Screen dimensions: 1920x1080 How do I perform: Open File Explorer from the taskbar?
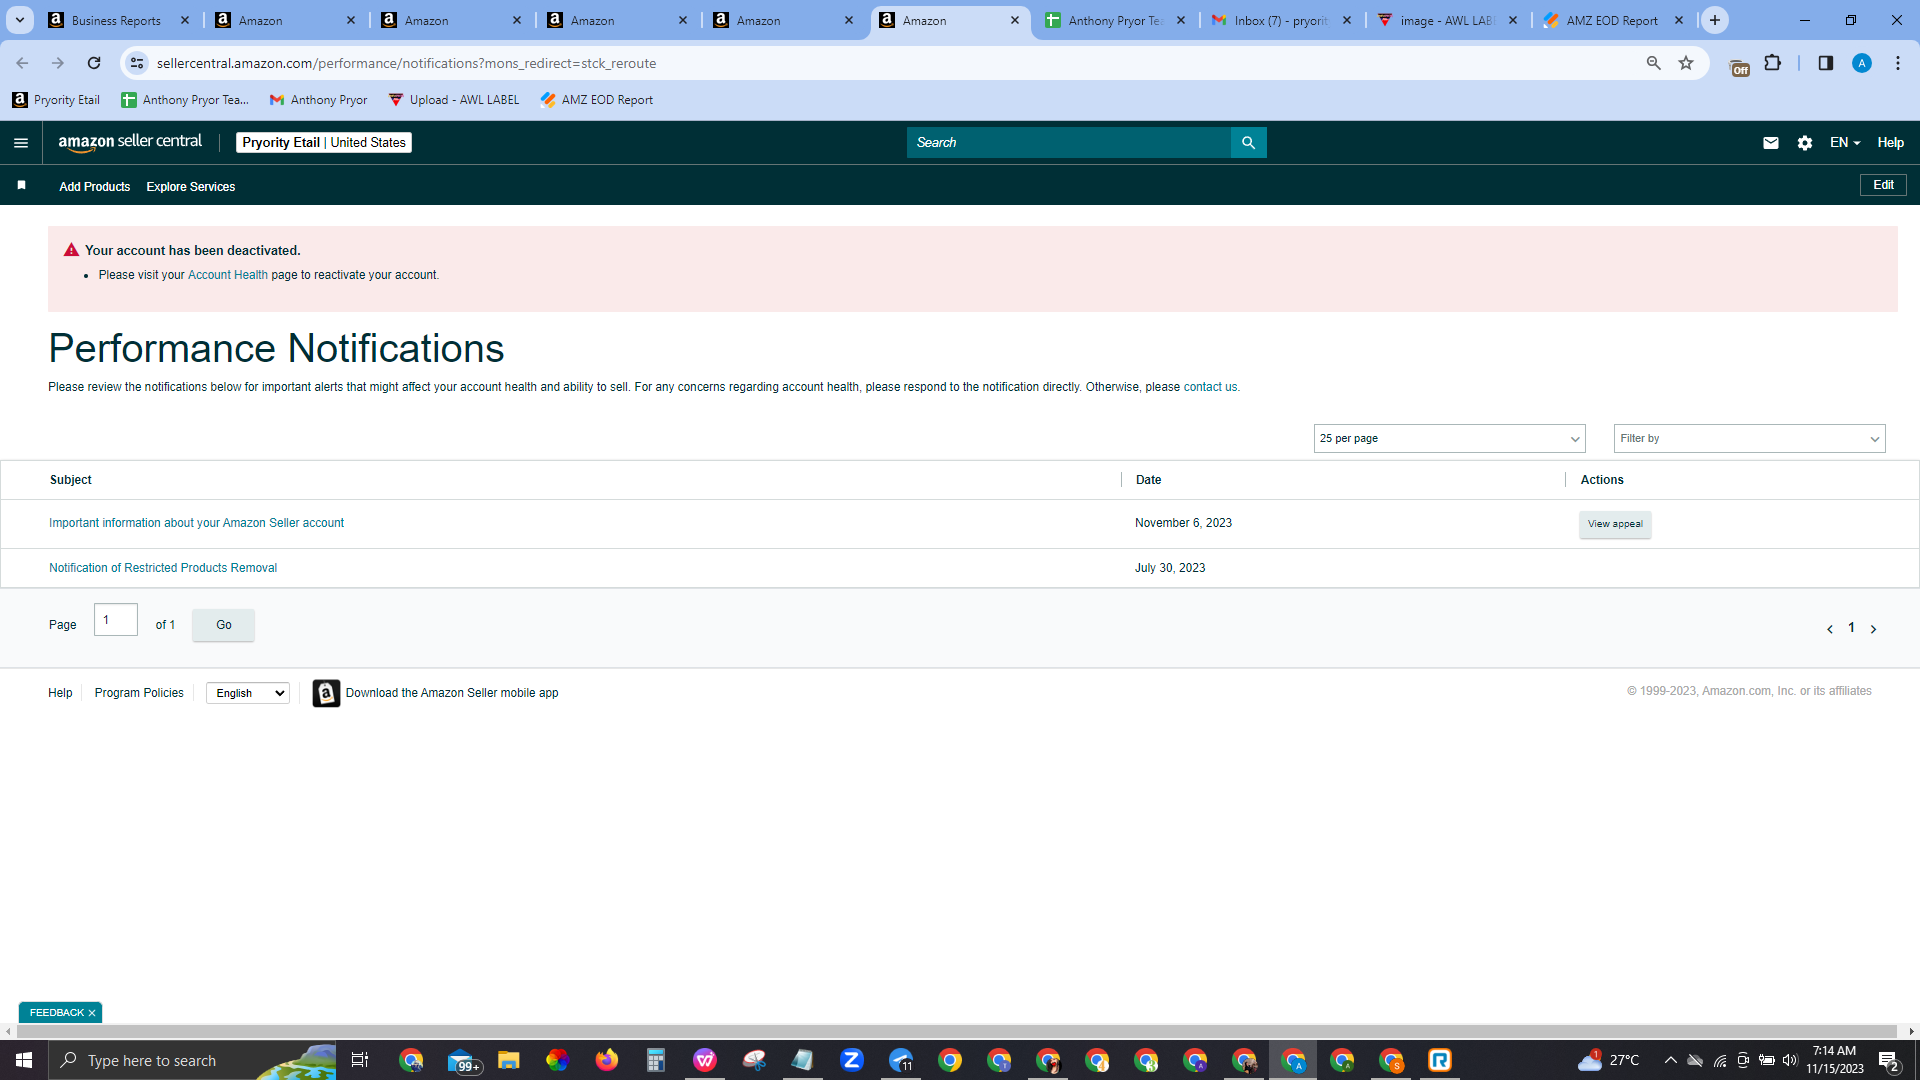(508, 1060)
